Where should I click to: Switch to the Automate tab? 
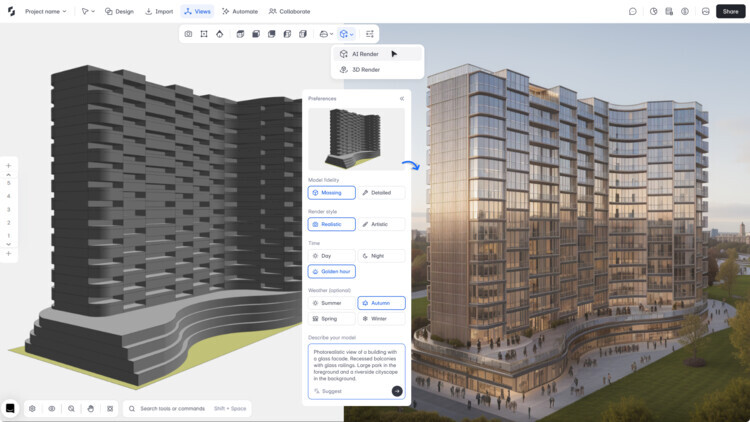click(240, 12)
